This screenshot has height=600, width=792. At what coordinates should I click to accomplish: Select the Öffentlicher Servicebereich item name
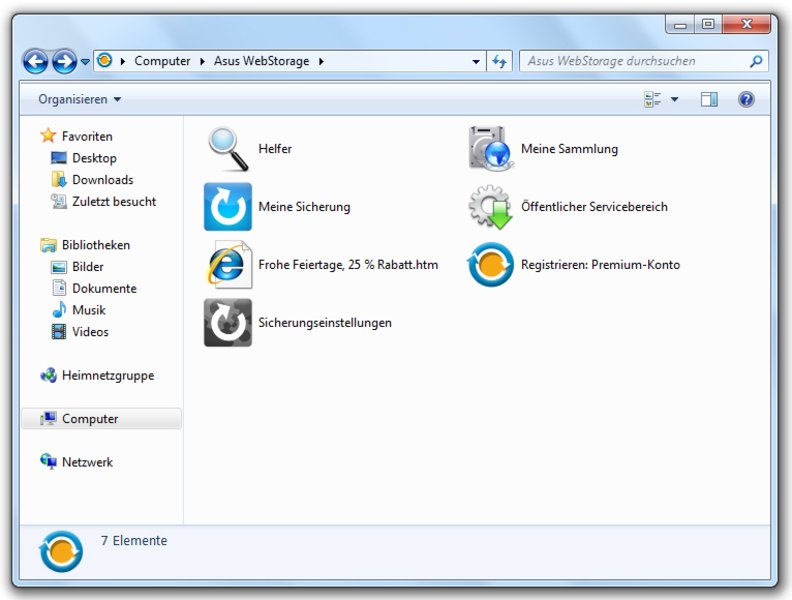(594, 207)
